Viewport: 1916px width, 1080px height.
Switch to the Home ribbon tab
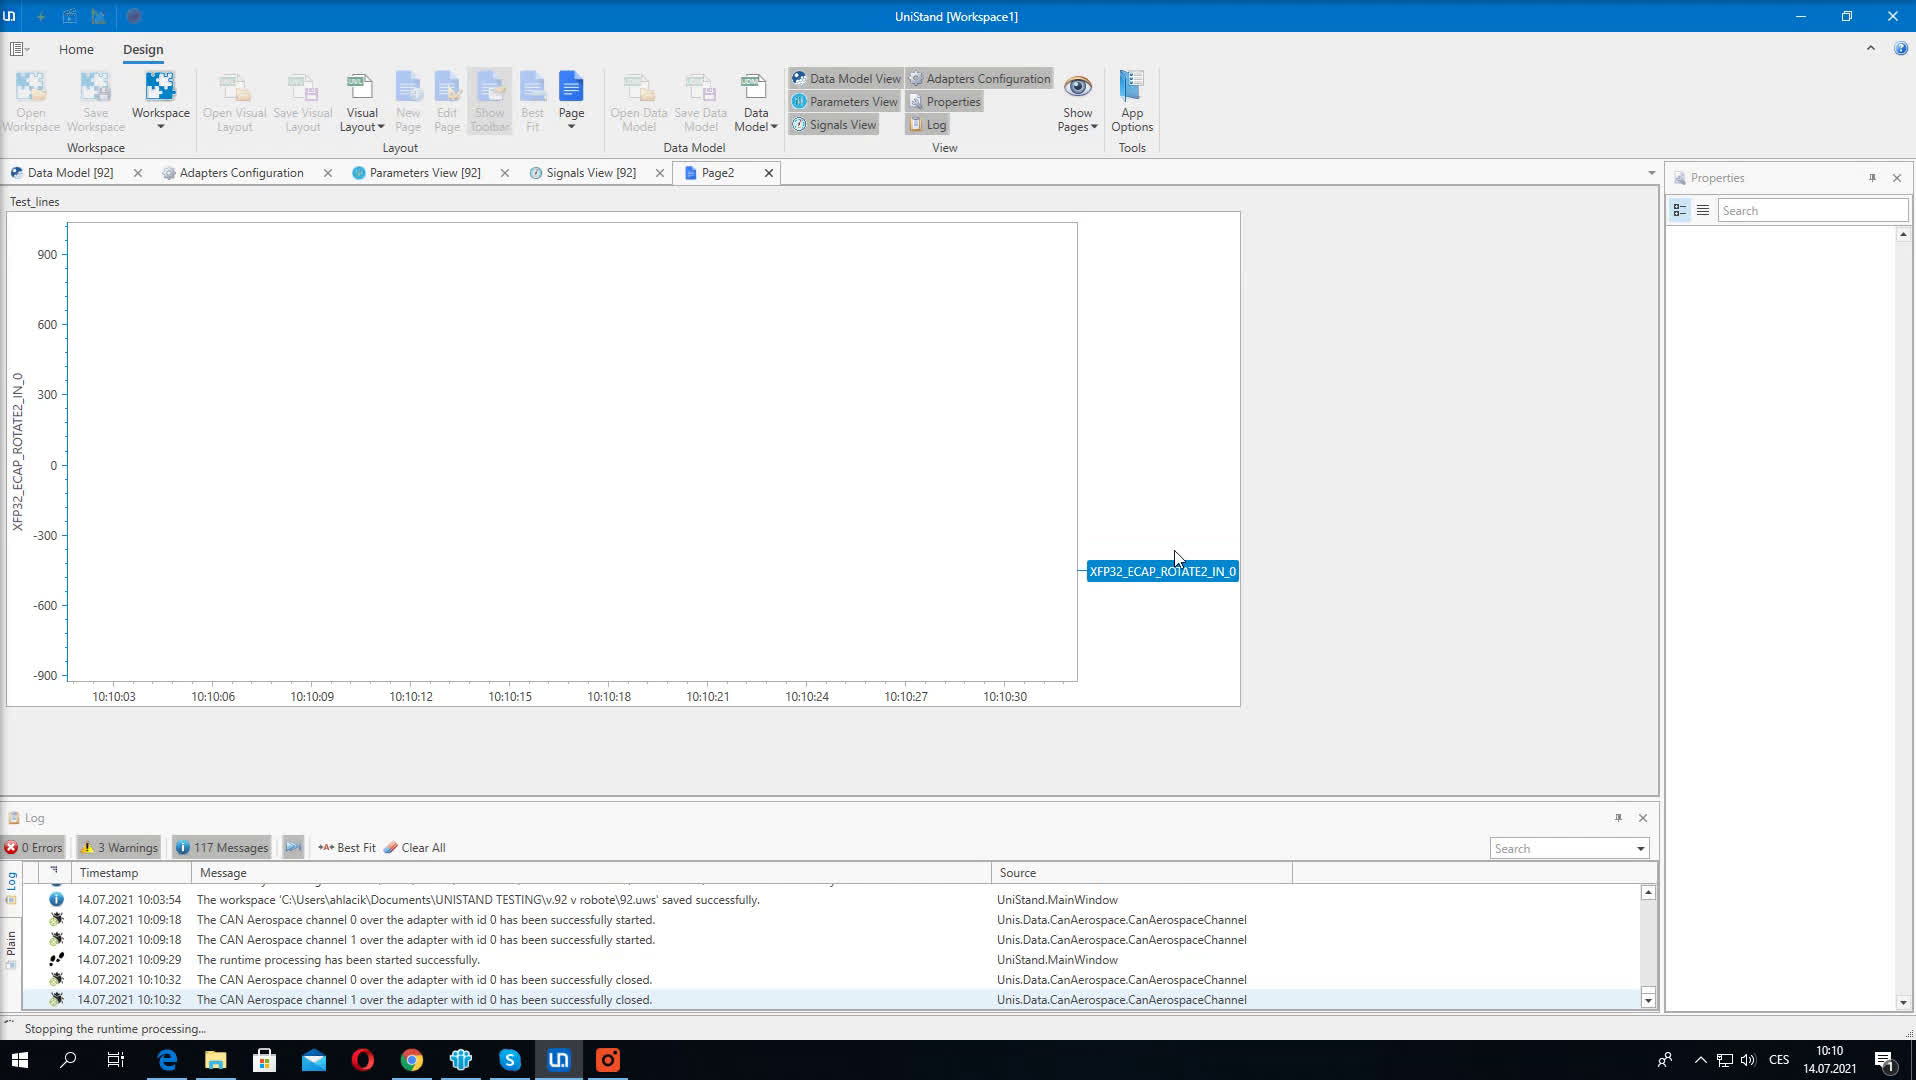pos(76,49)
